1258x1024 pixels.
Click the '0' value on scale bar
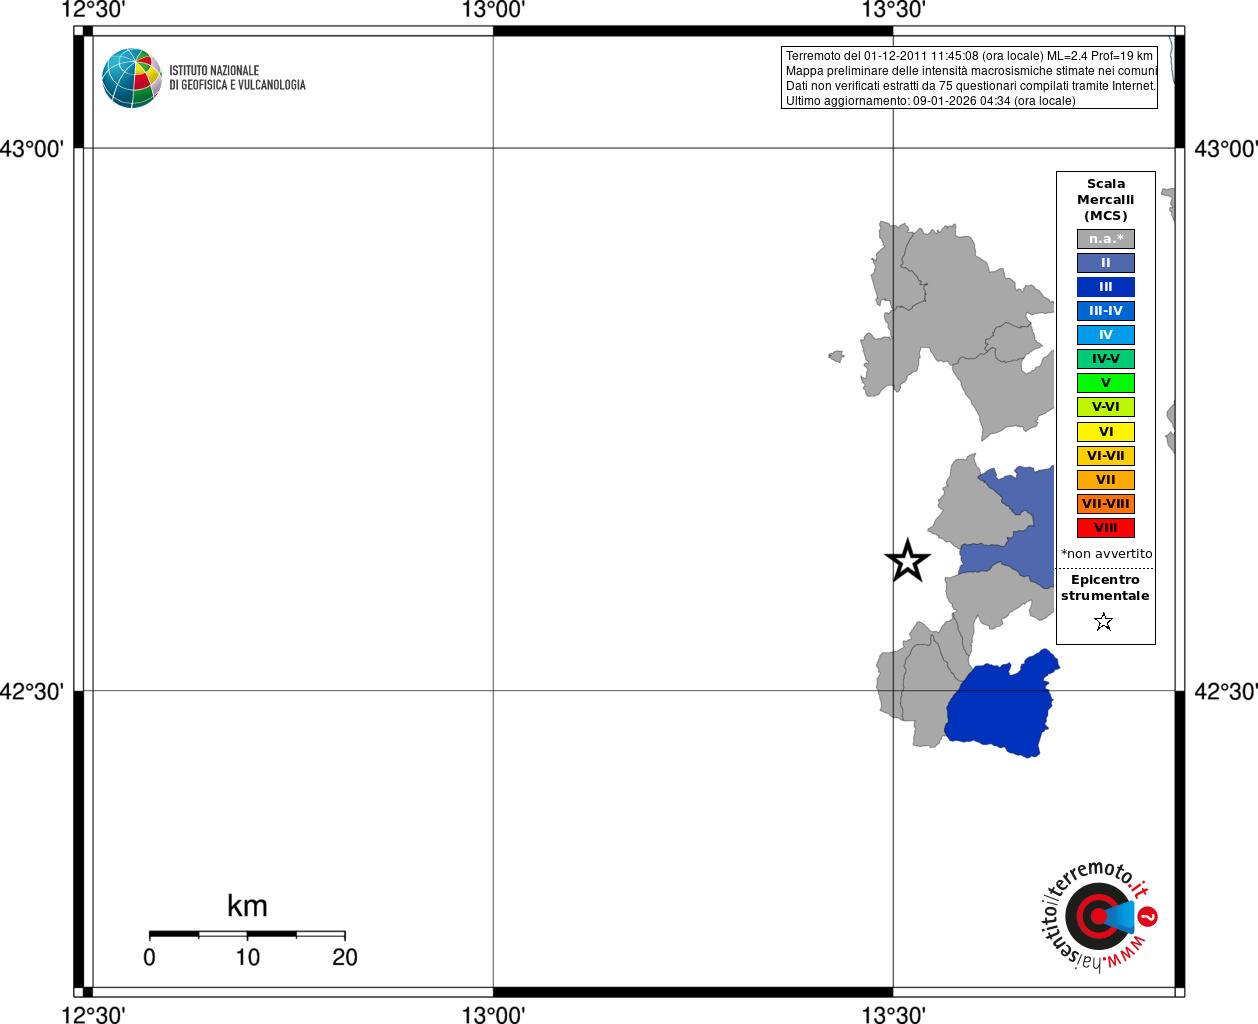(x=149, y=957)
